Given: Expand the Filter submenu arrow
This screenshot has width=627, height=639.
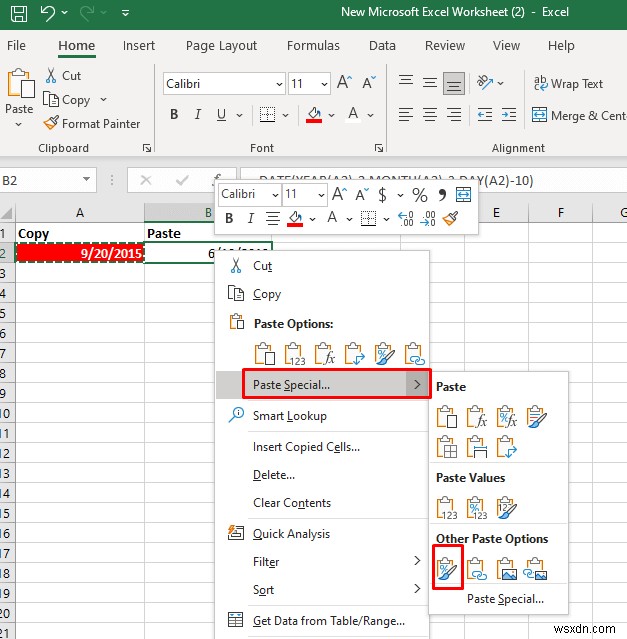Looking at the screenshot, I should (x=417, y=561).
